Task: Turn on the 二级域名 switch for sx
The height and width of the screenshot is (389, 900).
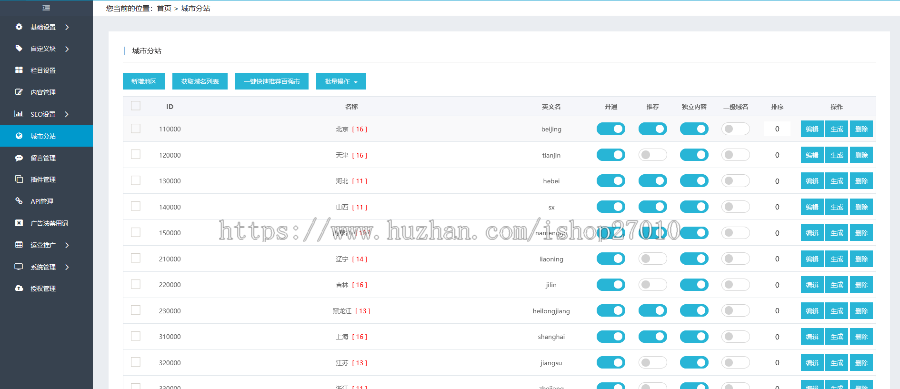Action: point(736,207)
